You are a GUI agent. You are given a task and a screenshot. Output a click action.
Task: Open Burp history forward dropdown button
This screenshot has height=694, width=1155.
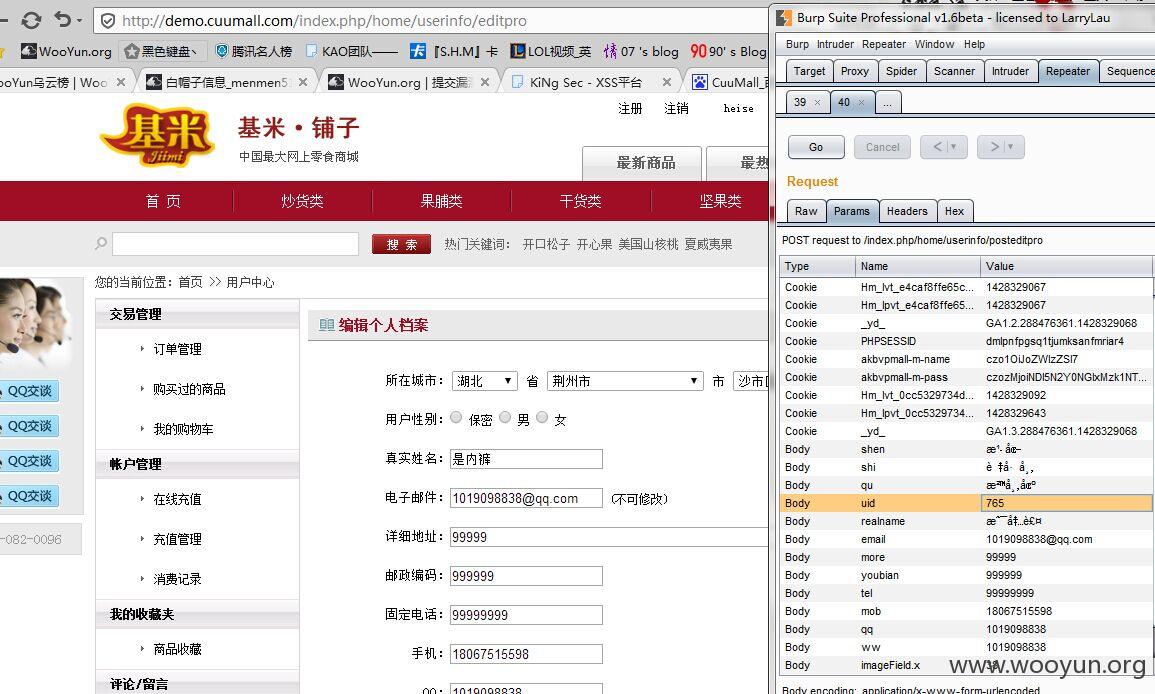point(1001,147)
